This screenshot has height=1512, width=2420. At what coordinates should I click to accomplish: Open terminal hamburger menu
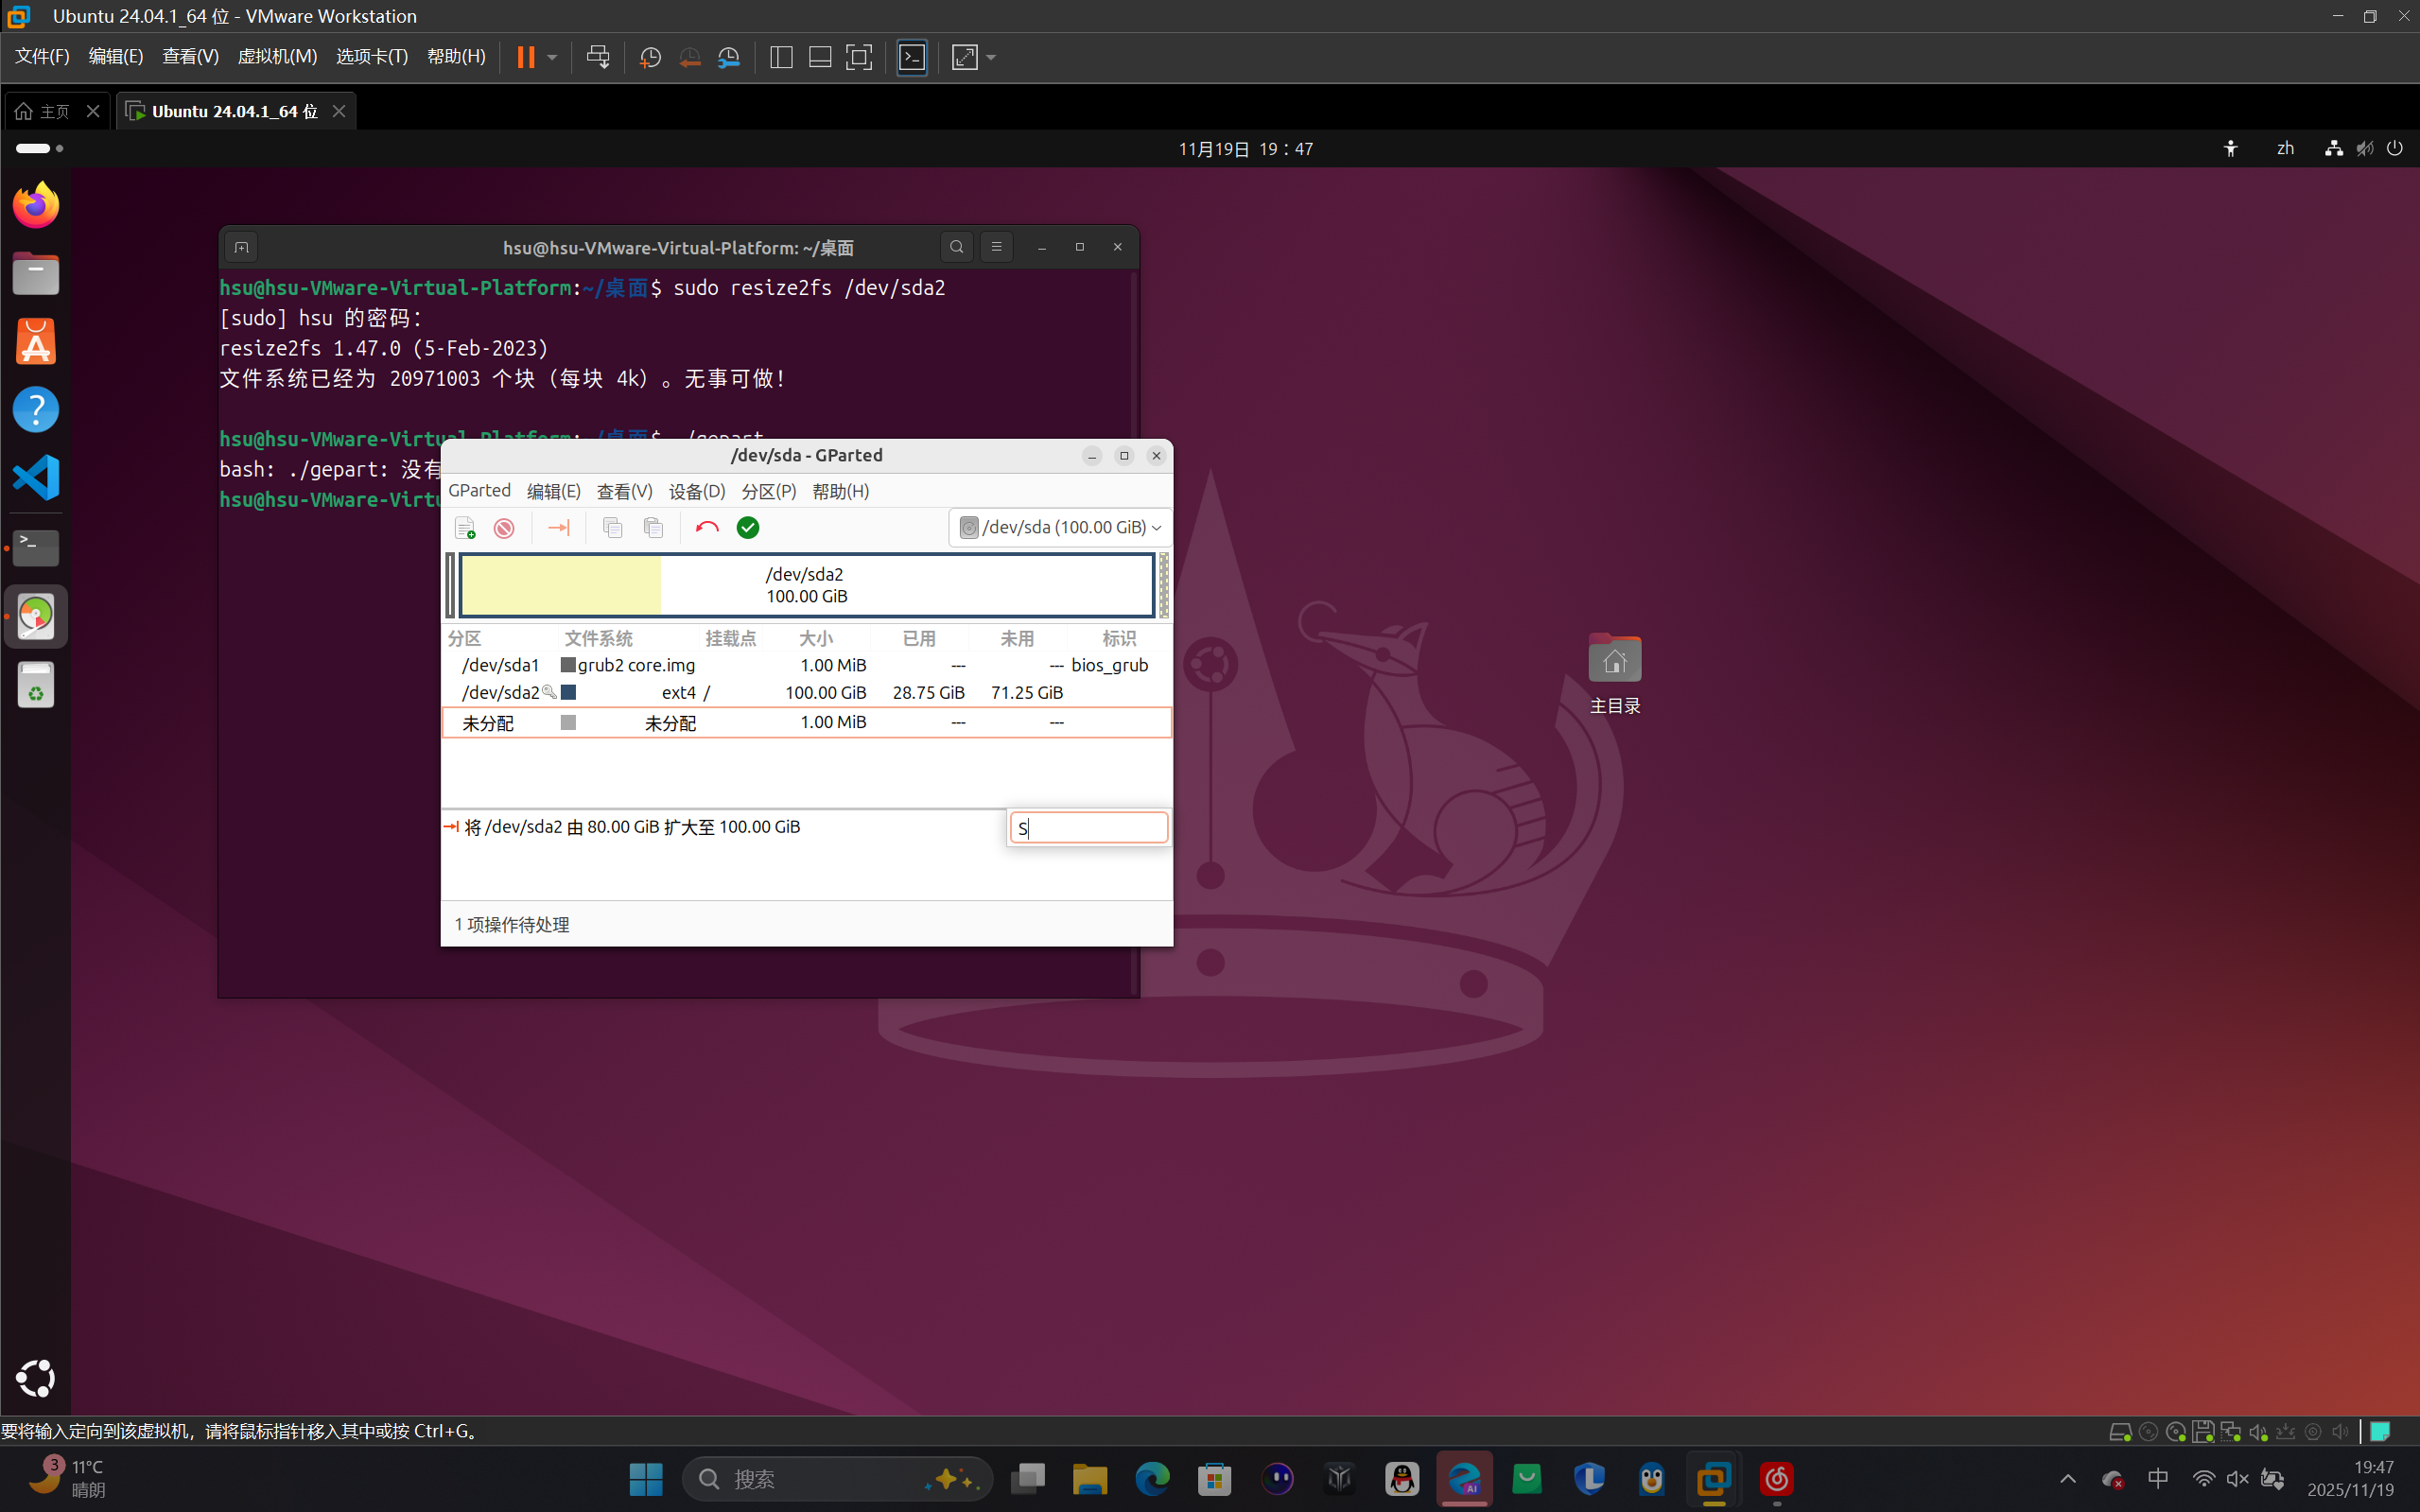point(996,247)
